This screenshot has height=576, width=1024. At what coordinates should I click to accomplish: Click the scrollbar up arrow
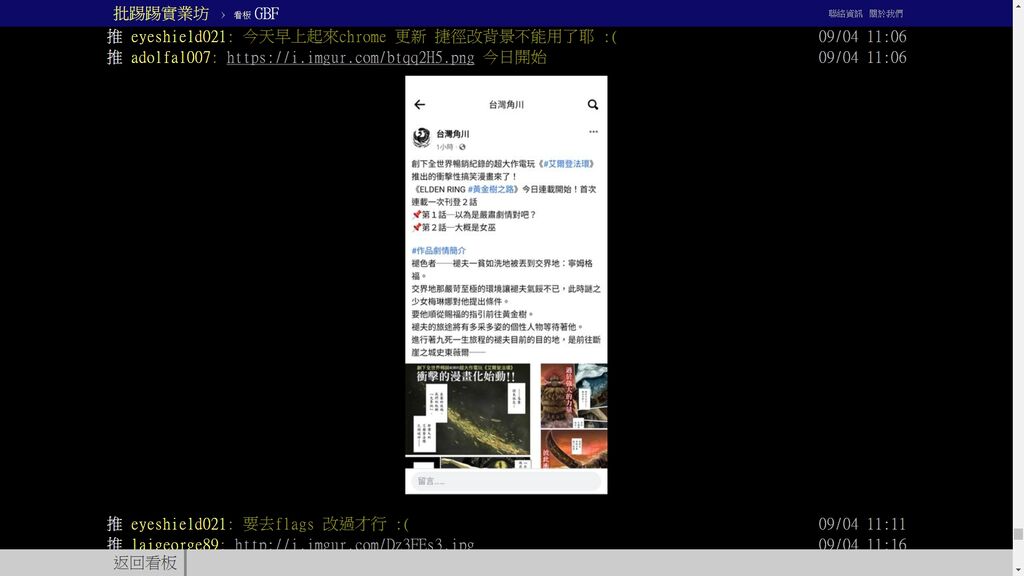point(1018,5)
